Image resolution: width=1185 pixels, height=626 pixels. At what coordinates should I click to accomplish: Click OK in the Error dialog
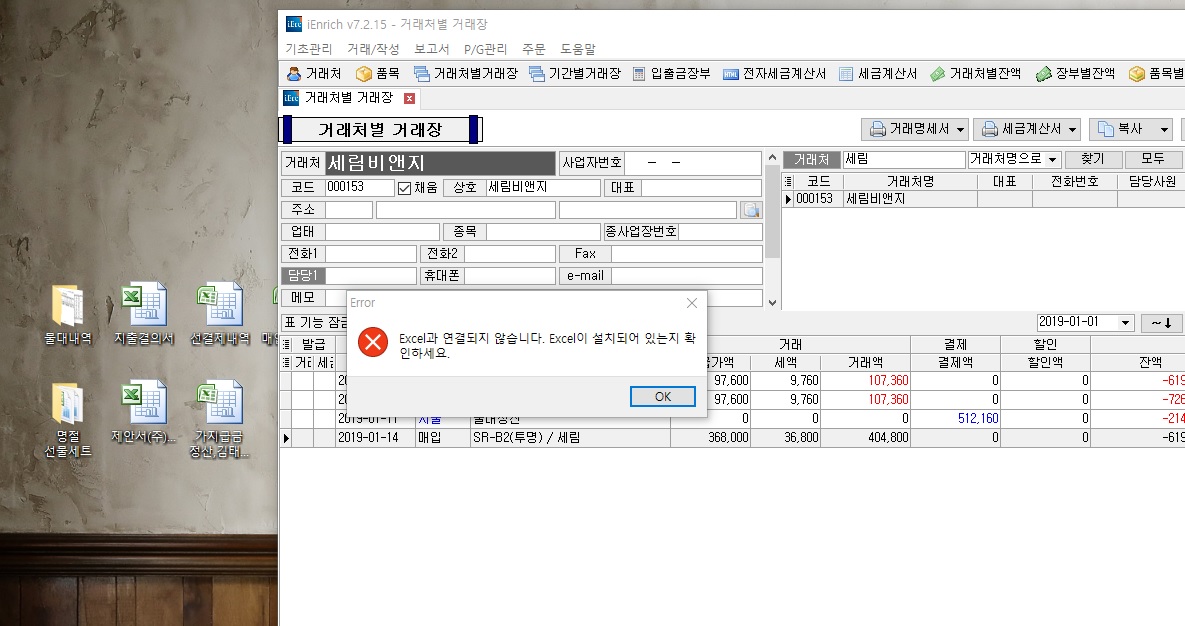click(662, 396)
